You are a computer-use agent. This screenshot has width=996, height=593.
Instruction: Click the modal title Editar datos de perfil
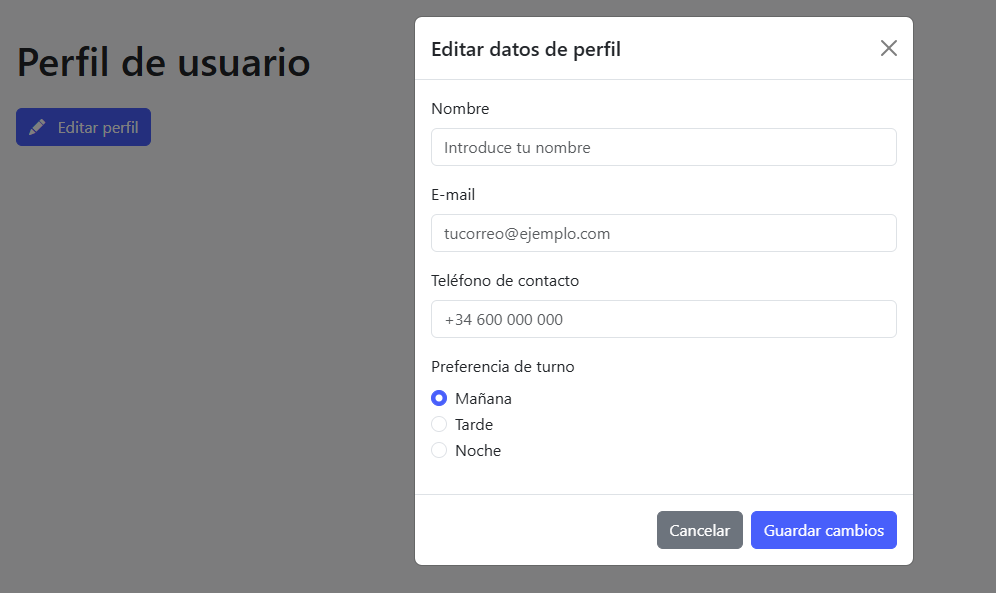coord(526,49)
